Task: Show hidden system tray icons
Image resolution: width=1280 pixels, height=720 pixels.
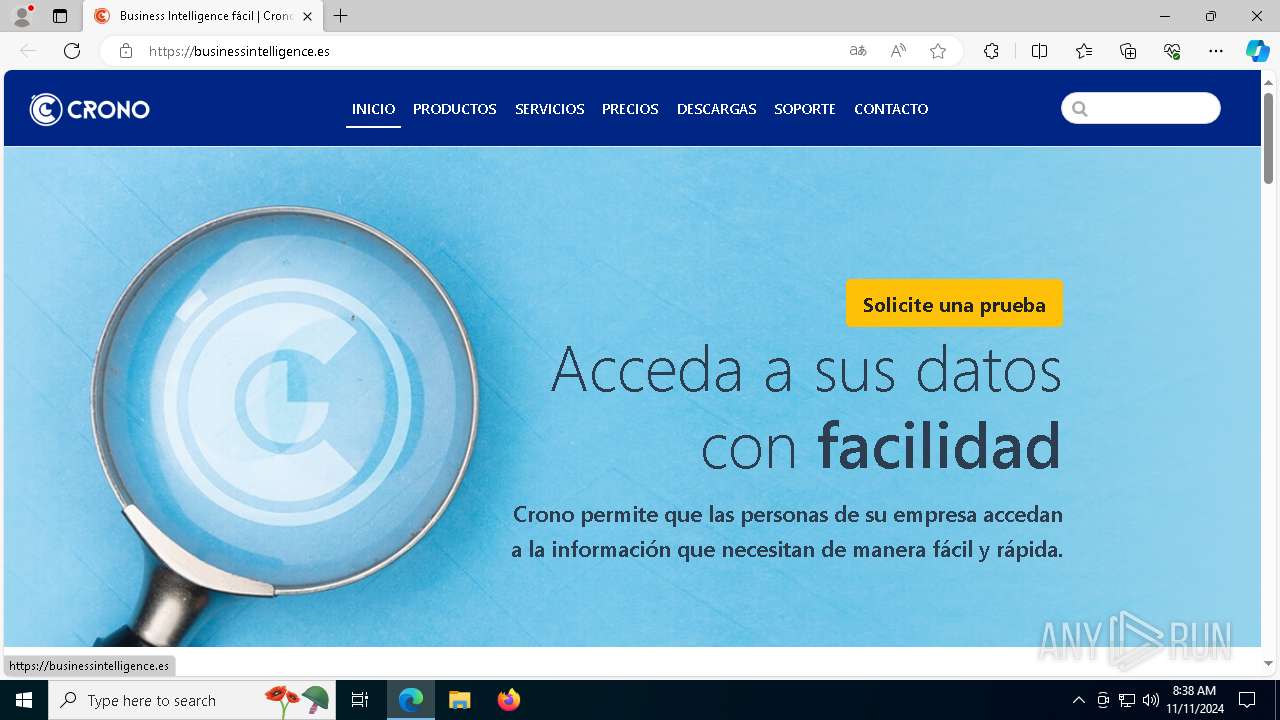Action: click(1078, 700)
